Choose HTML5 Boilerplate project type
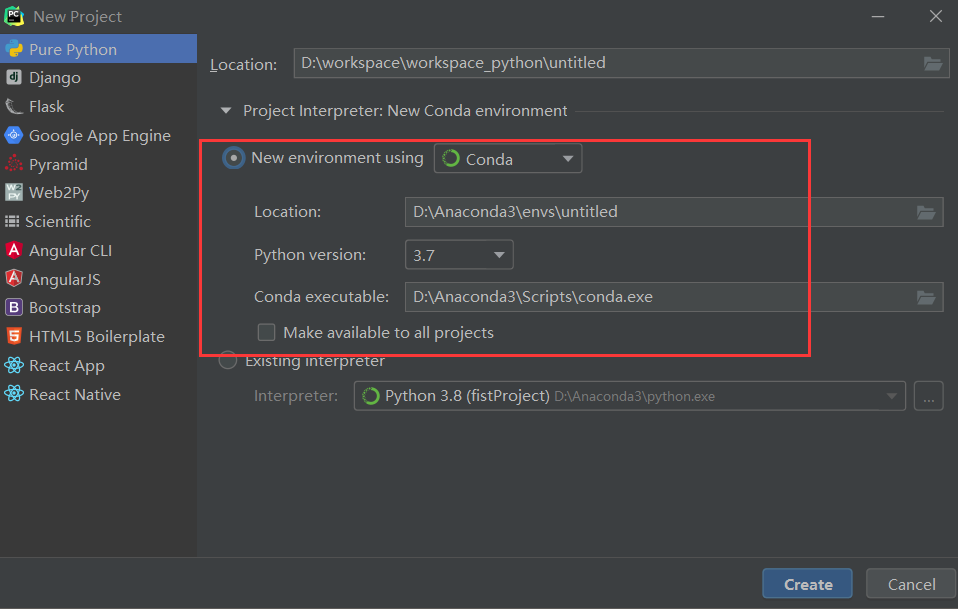 click(x=98, y=336)
